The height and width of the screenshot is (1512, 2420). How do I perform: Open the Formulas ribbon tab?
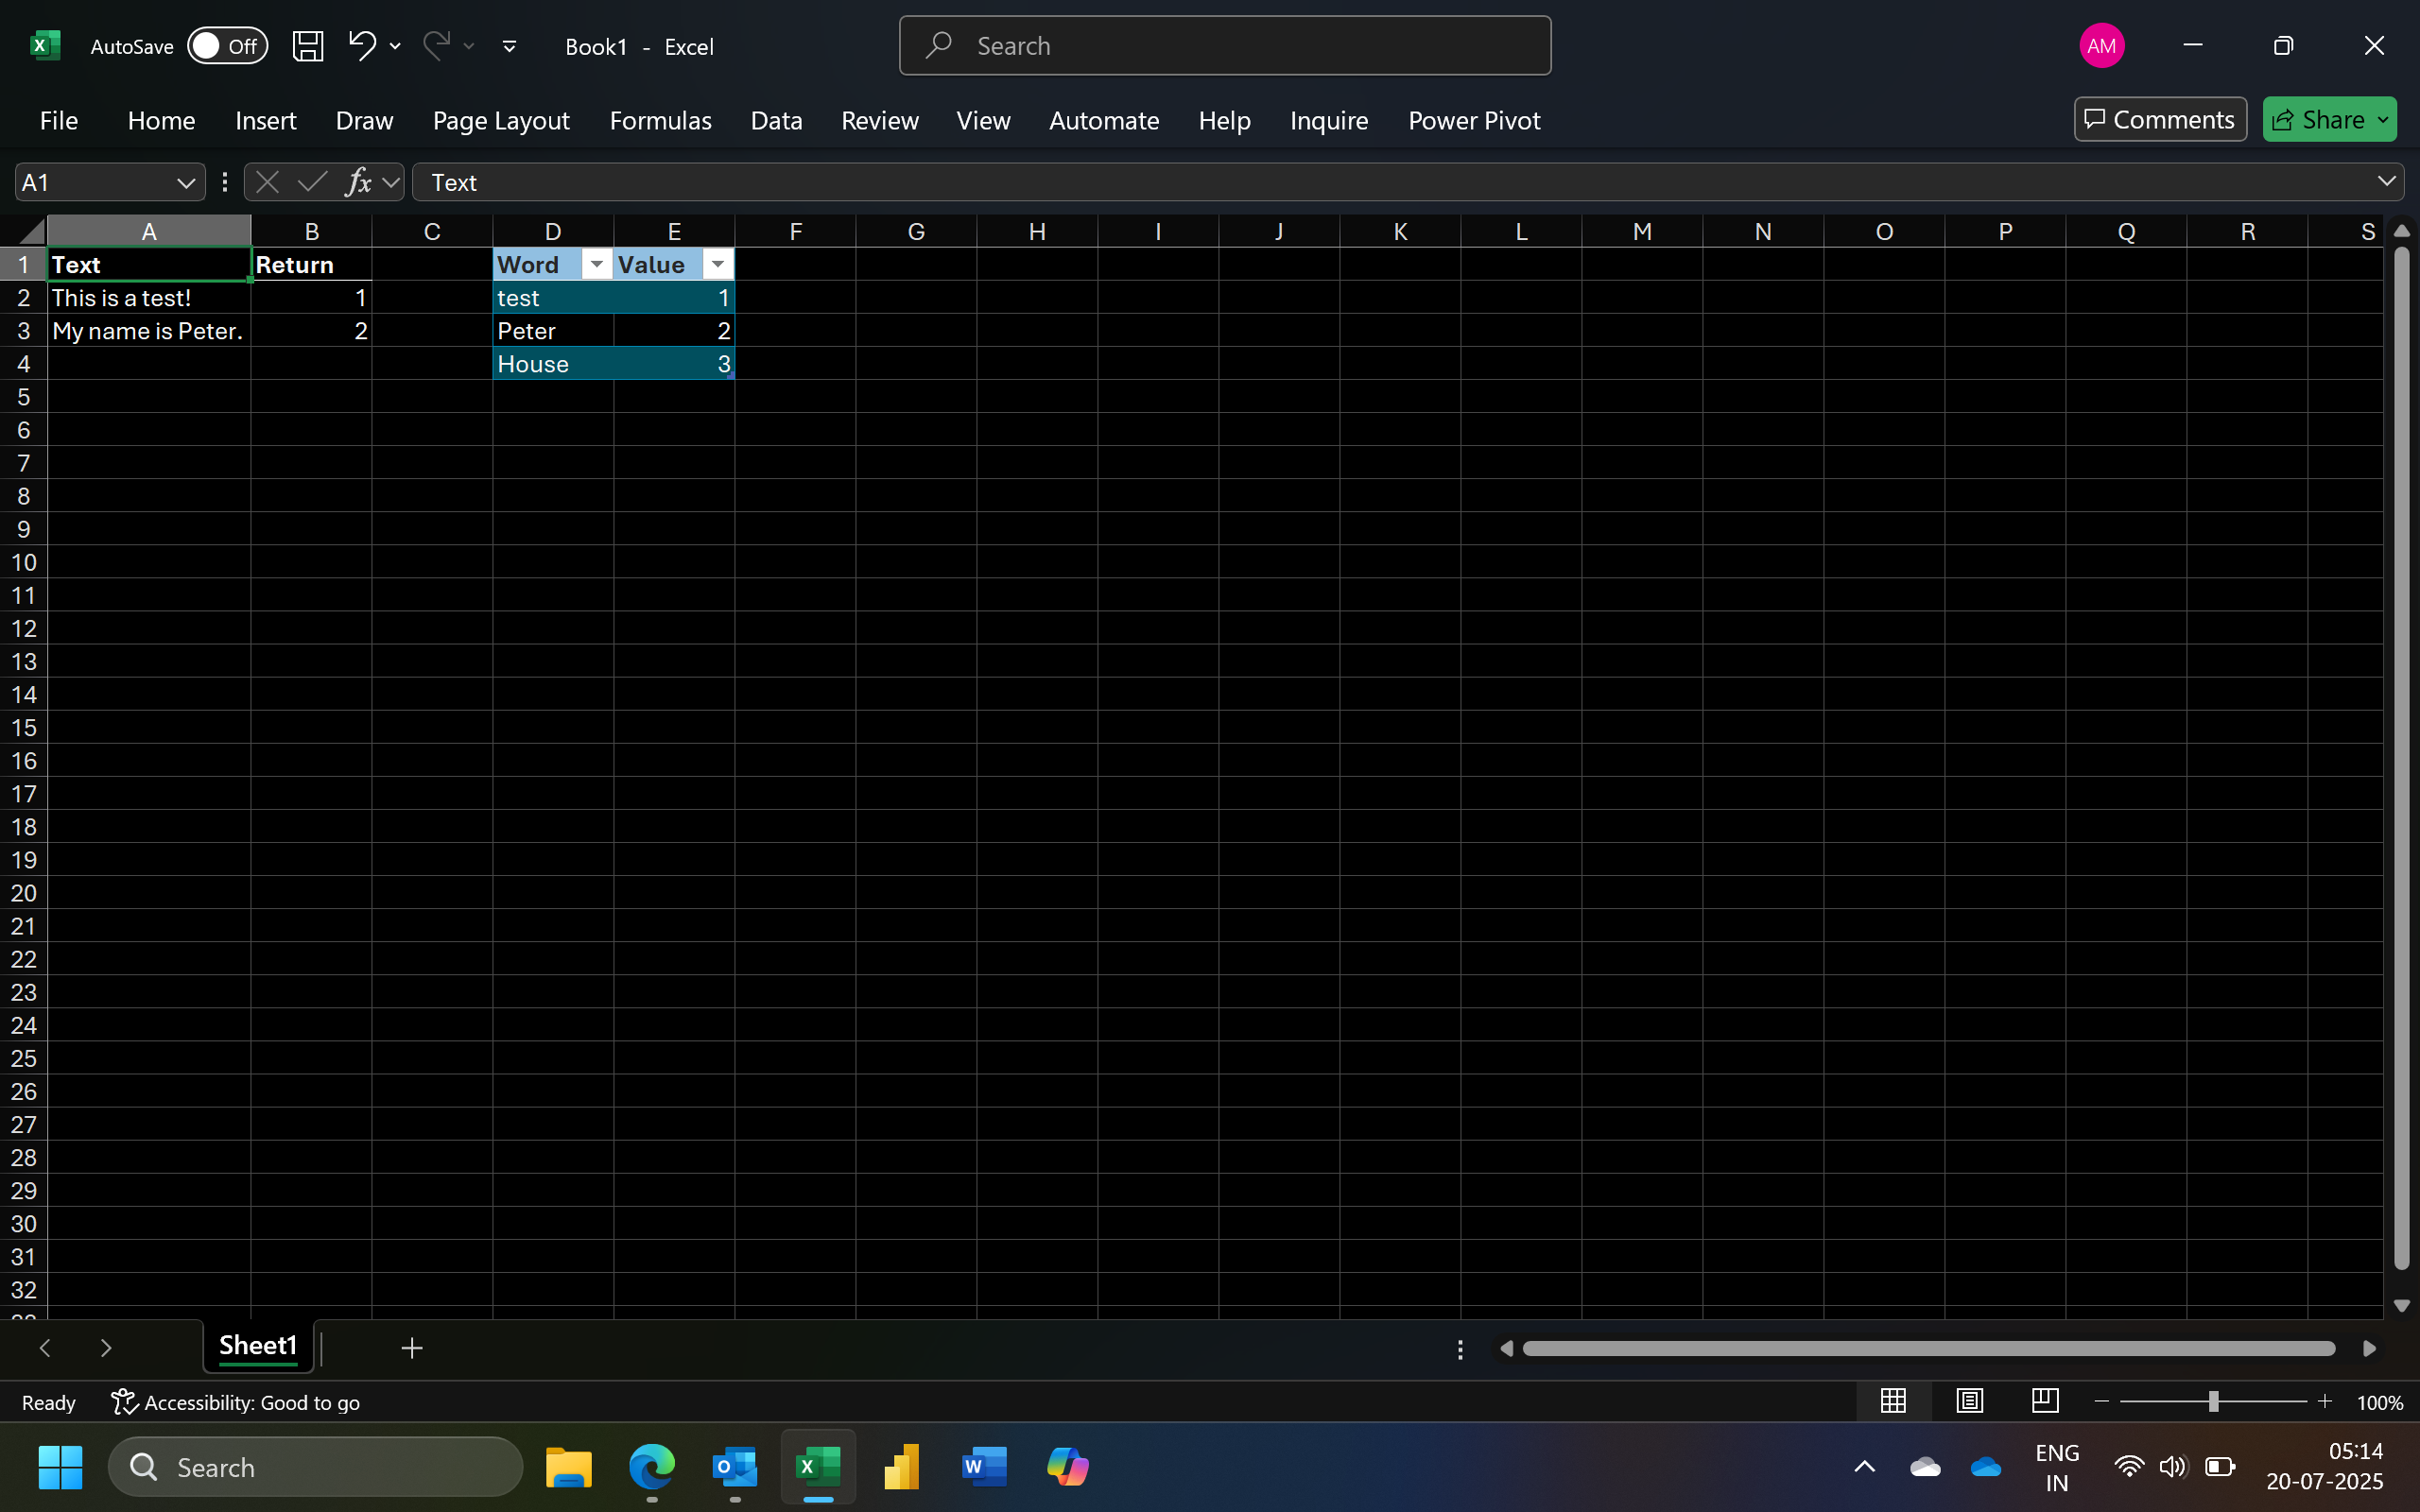(x=660, y=121)
